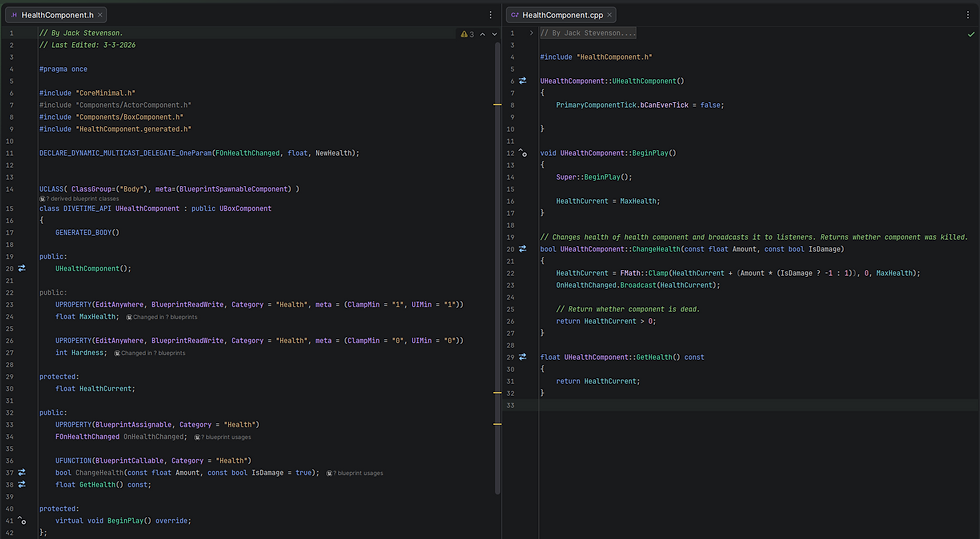Click gutter icon beside GetHealth definition in cpp
This screenshot has width=980, height=539.
[x=522, y=357]
